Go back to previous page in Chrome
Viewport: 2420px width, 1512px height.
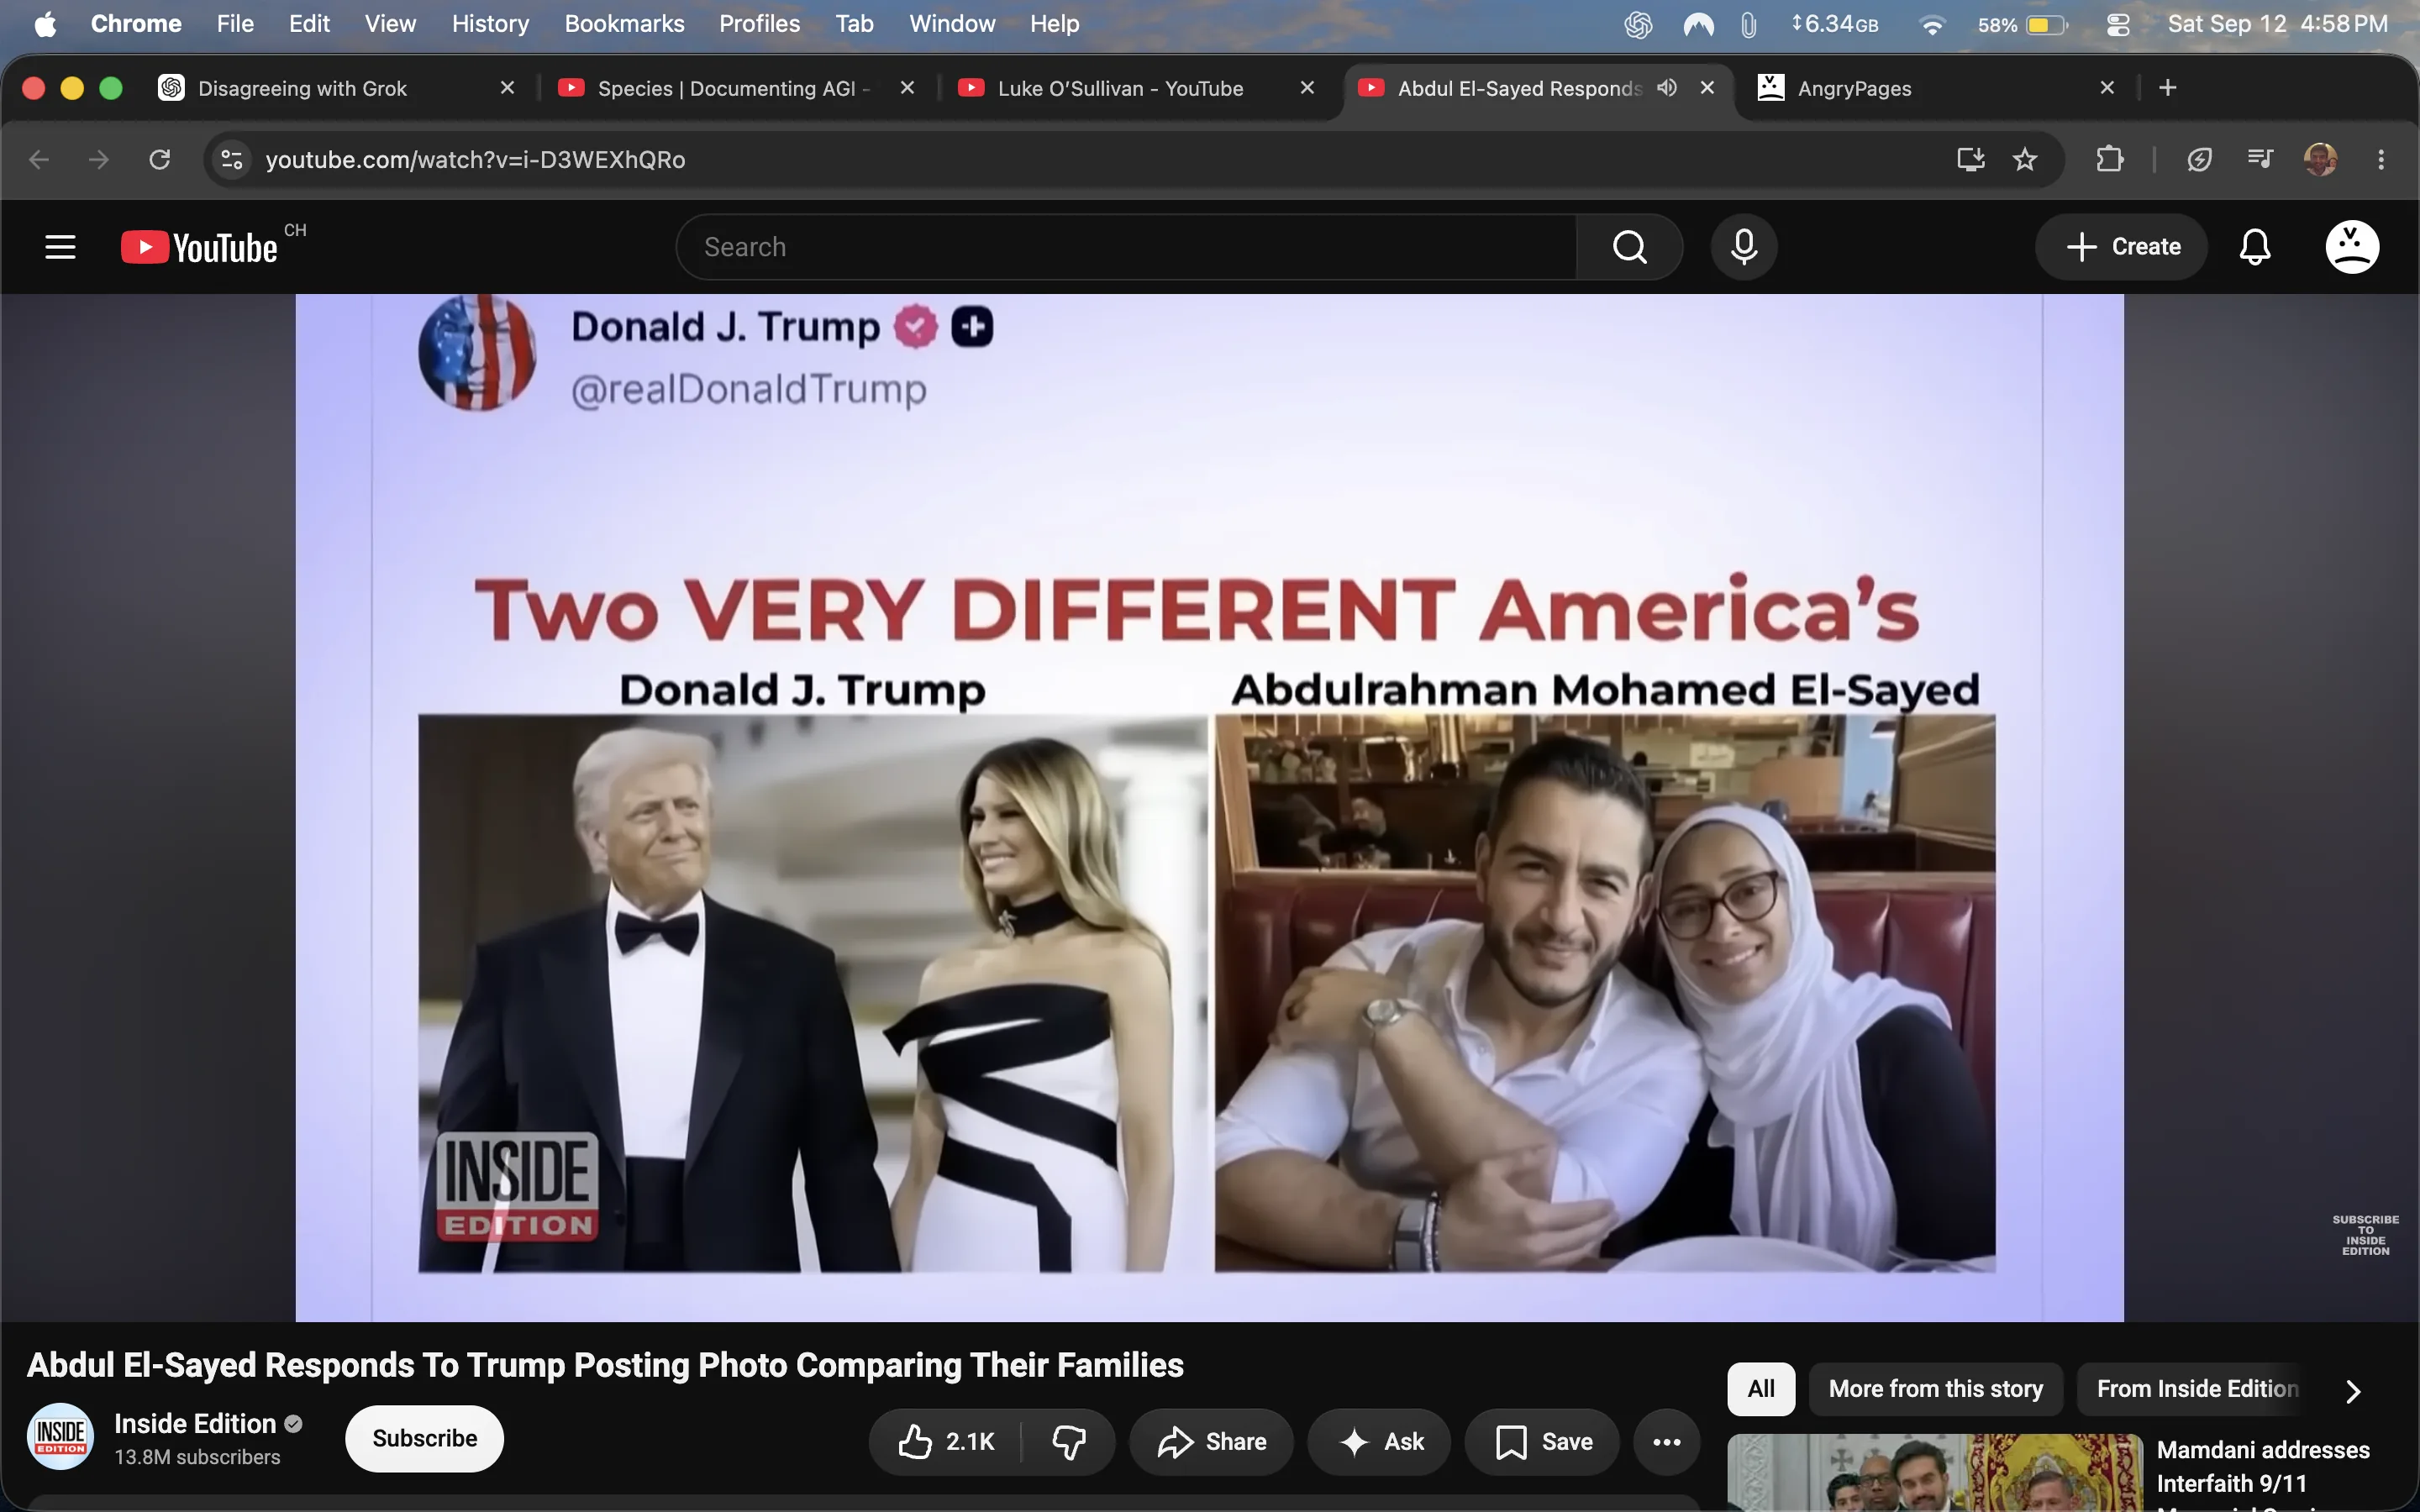pos(39,159)
